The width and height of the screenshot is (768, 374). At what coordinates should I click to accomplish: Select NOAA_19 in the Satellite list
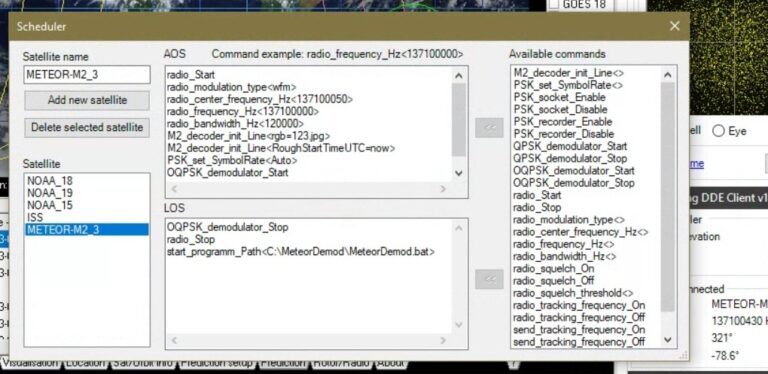[50, 193]
